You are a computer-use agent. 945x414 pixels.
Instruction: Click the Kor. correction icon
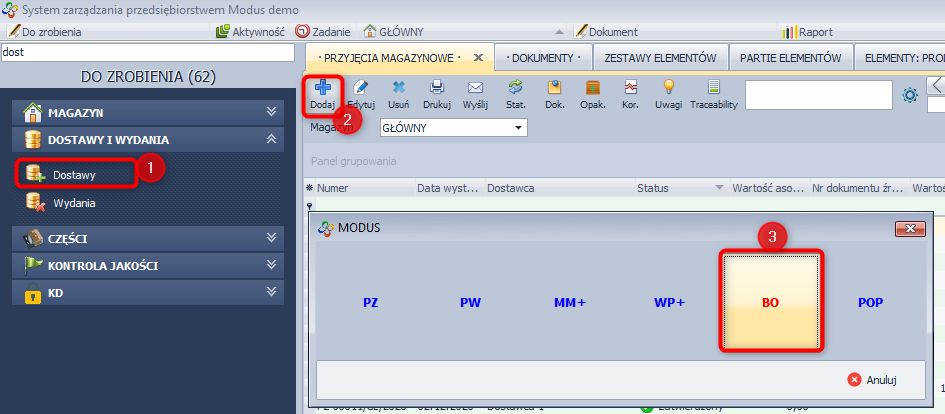630,88
